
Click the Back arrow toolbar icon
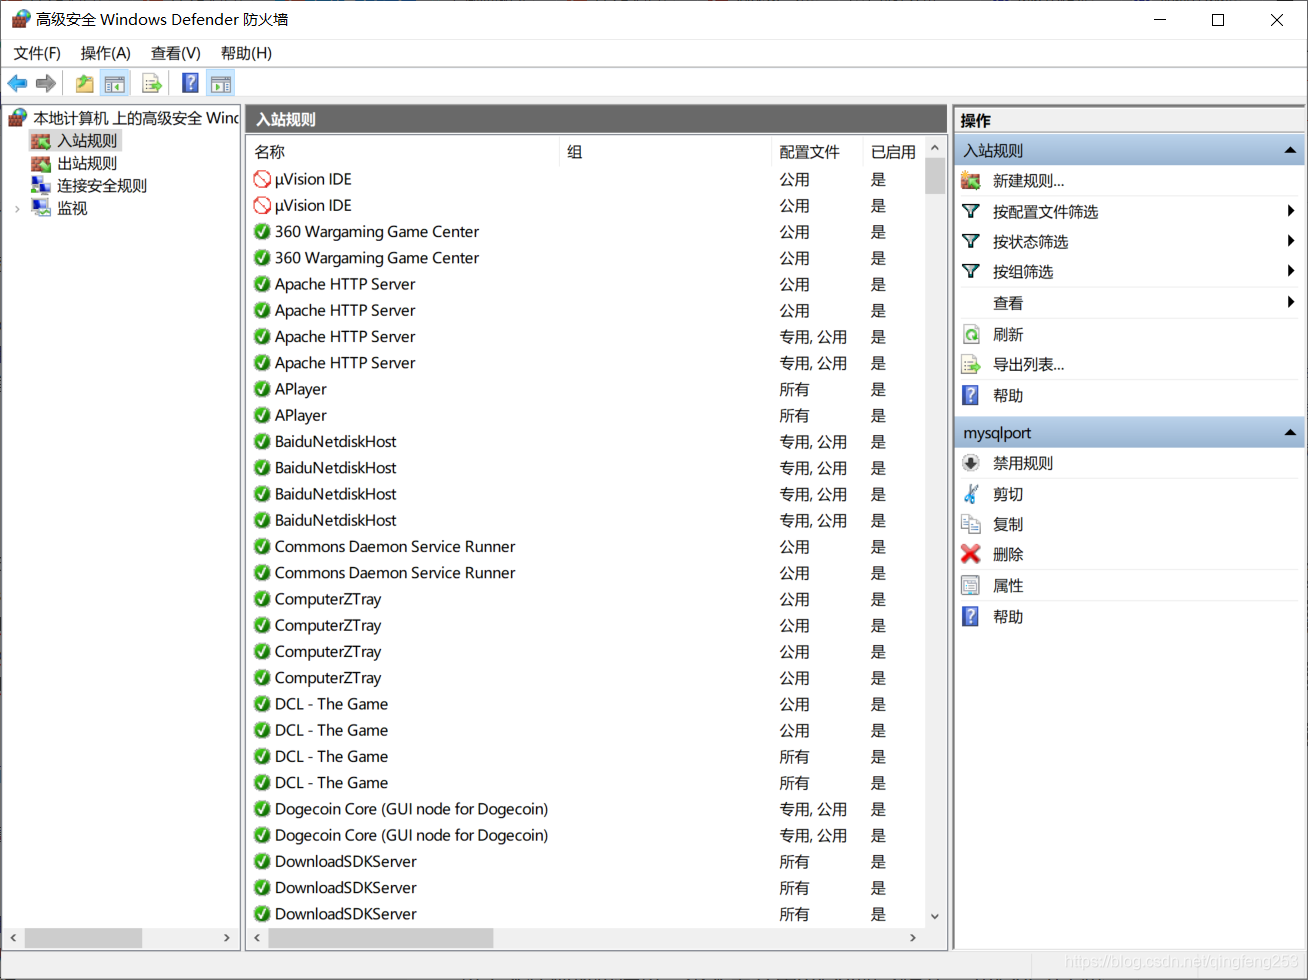click(17, 84)
